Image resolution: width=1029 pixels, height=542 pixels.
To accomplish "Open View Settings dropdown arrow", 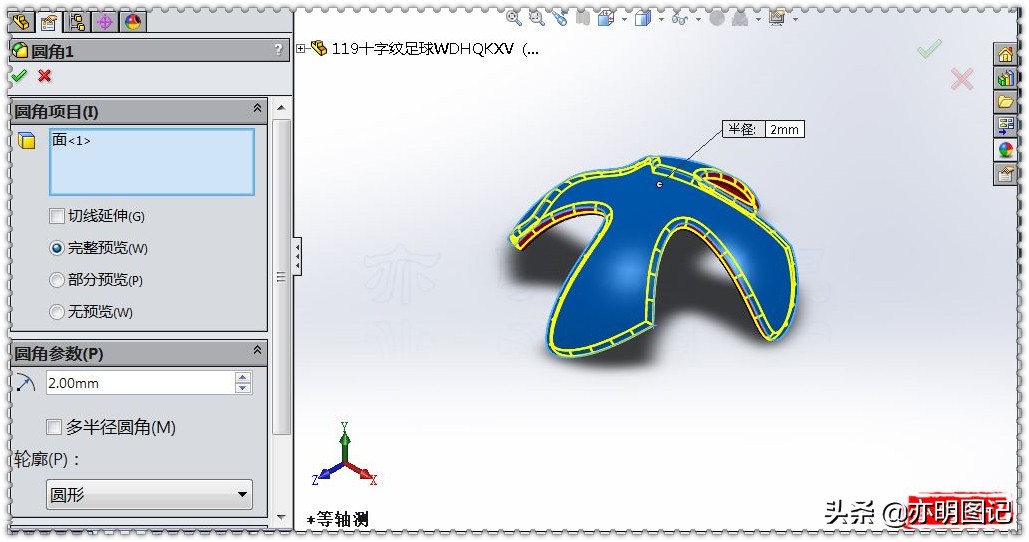I will [795, 19].
